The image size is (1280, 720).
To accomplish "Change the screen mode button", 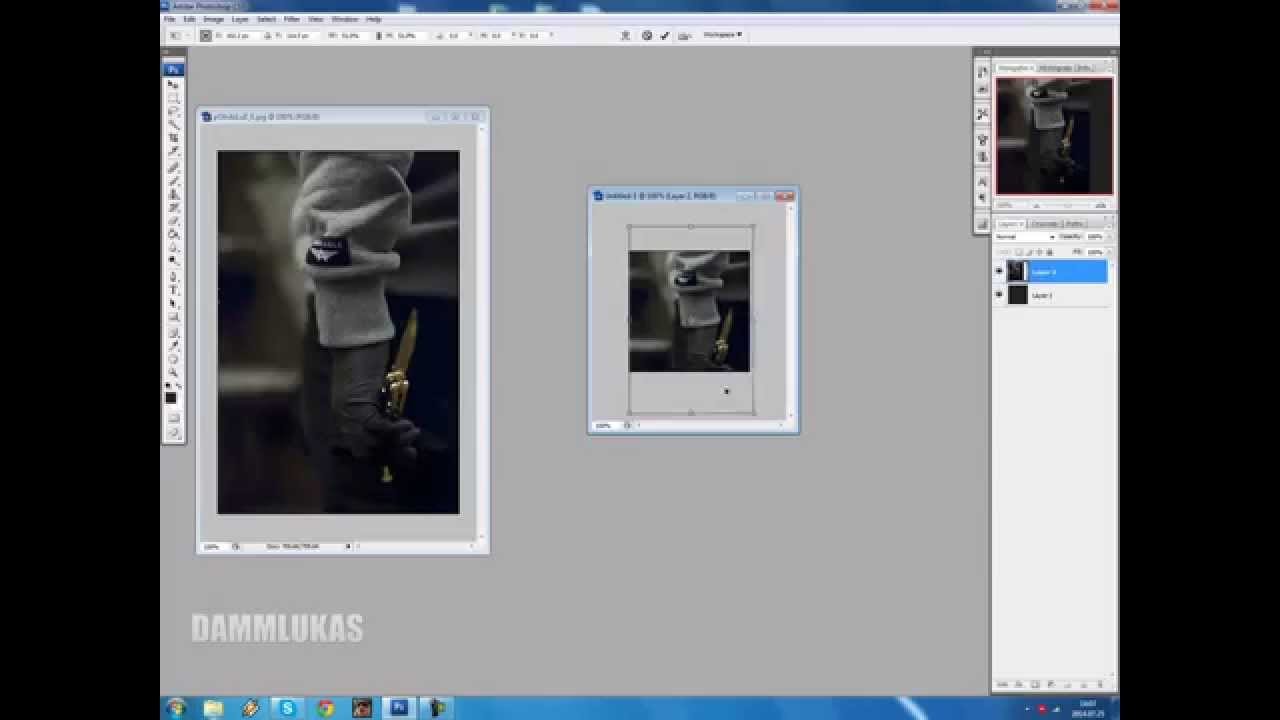I will (173, 432).
